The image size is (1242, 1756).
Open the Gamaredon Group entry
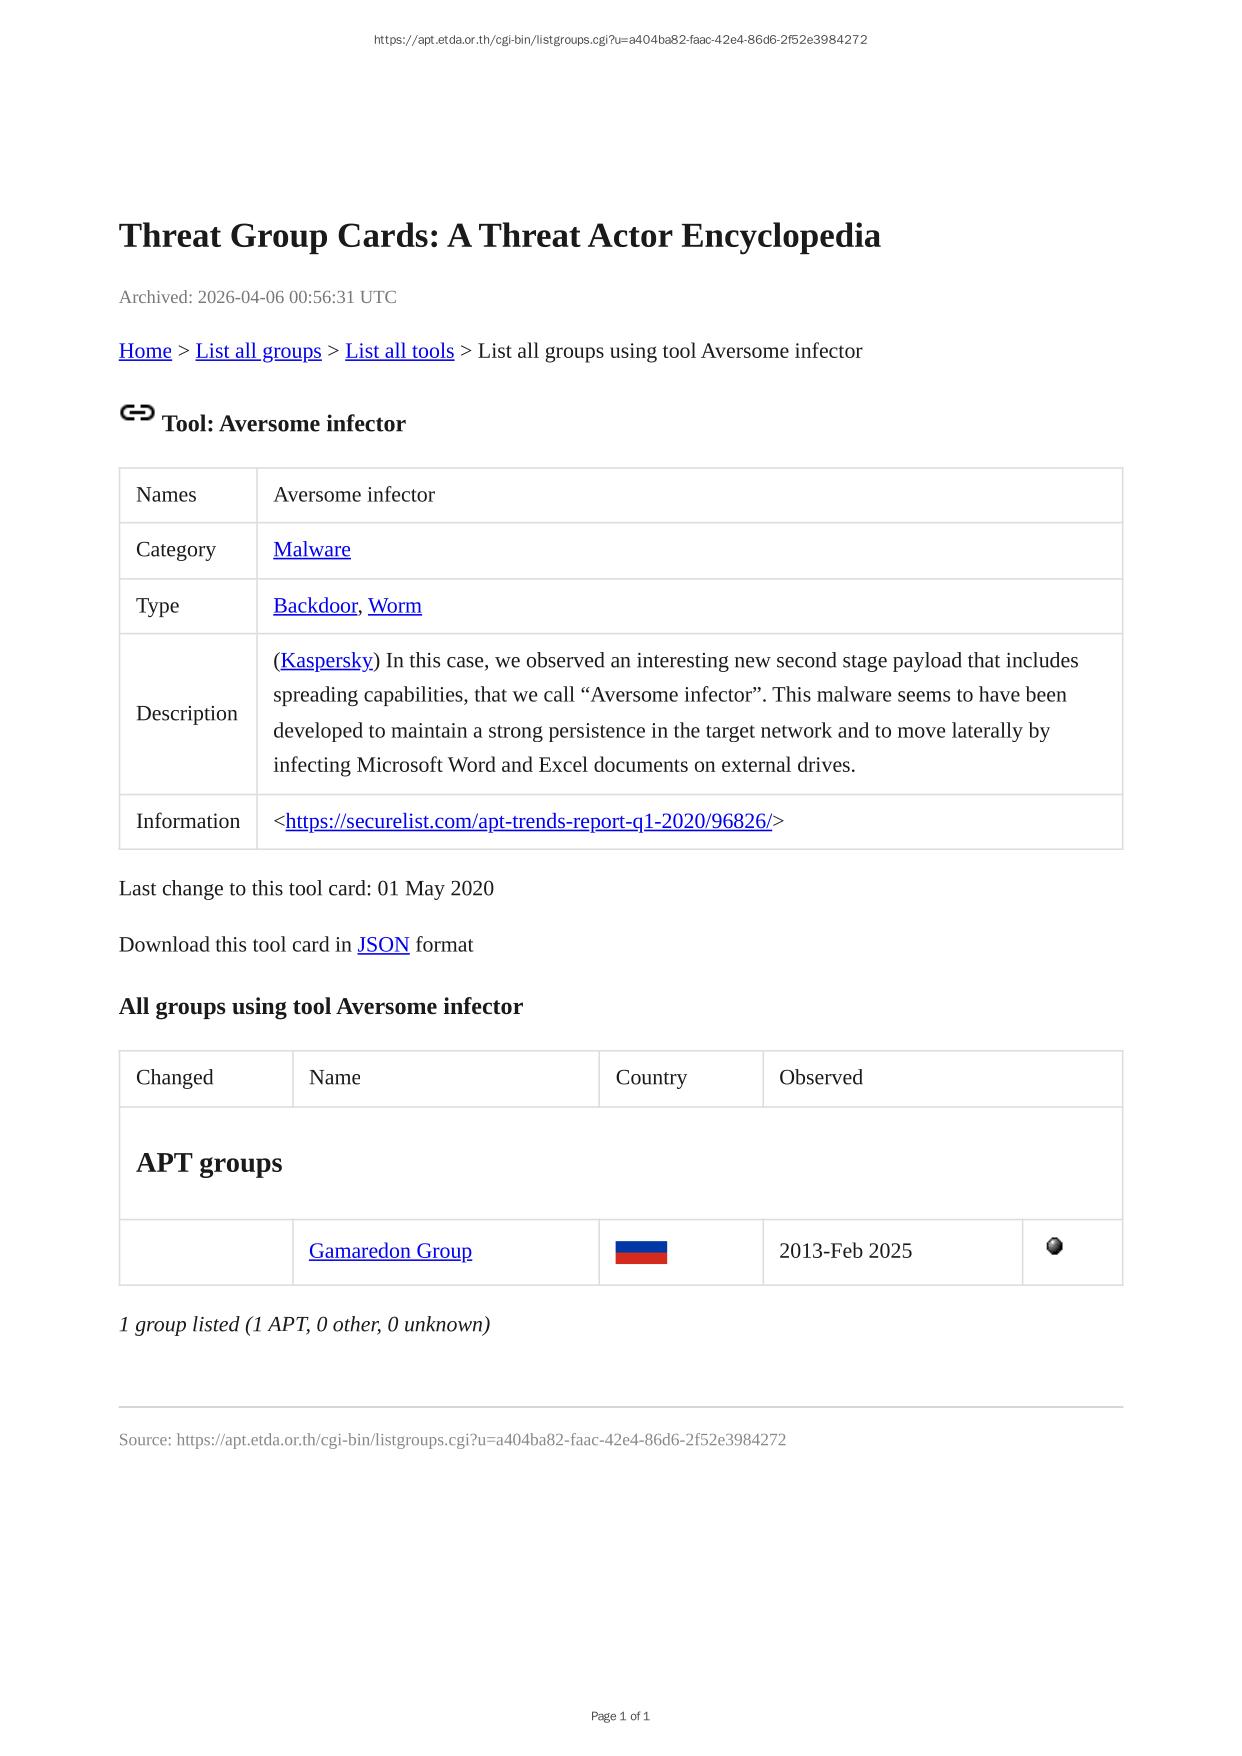pos(390,1251)
